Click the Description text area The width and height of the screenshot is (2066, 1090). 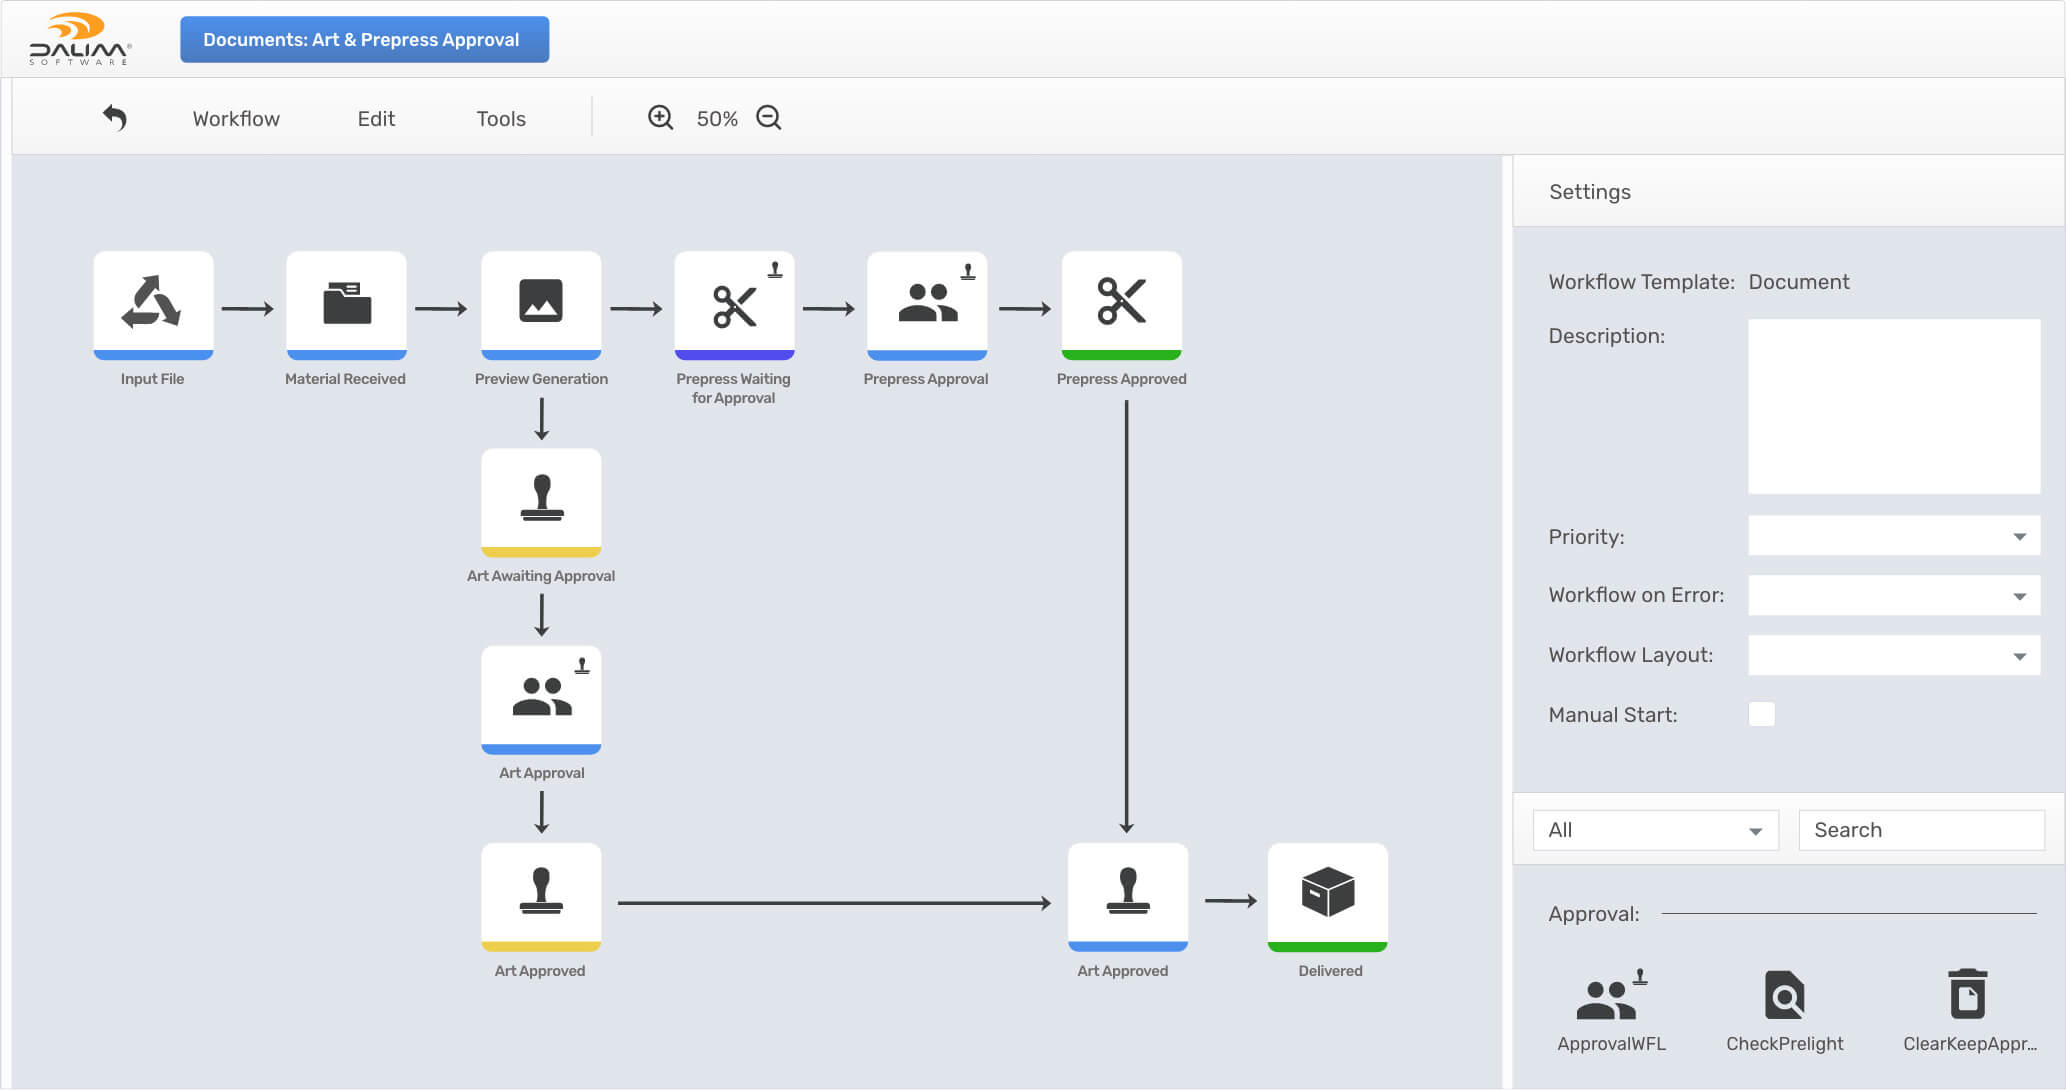coord(1893,406)
